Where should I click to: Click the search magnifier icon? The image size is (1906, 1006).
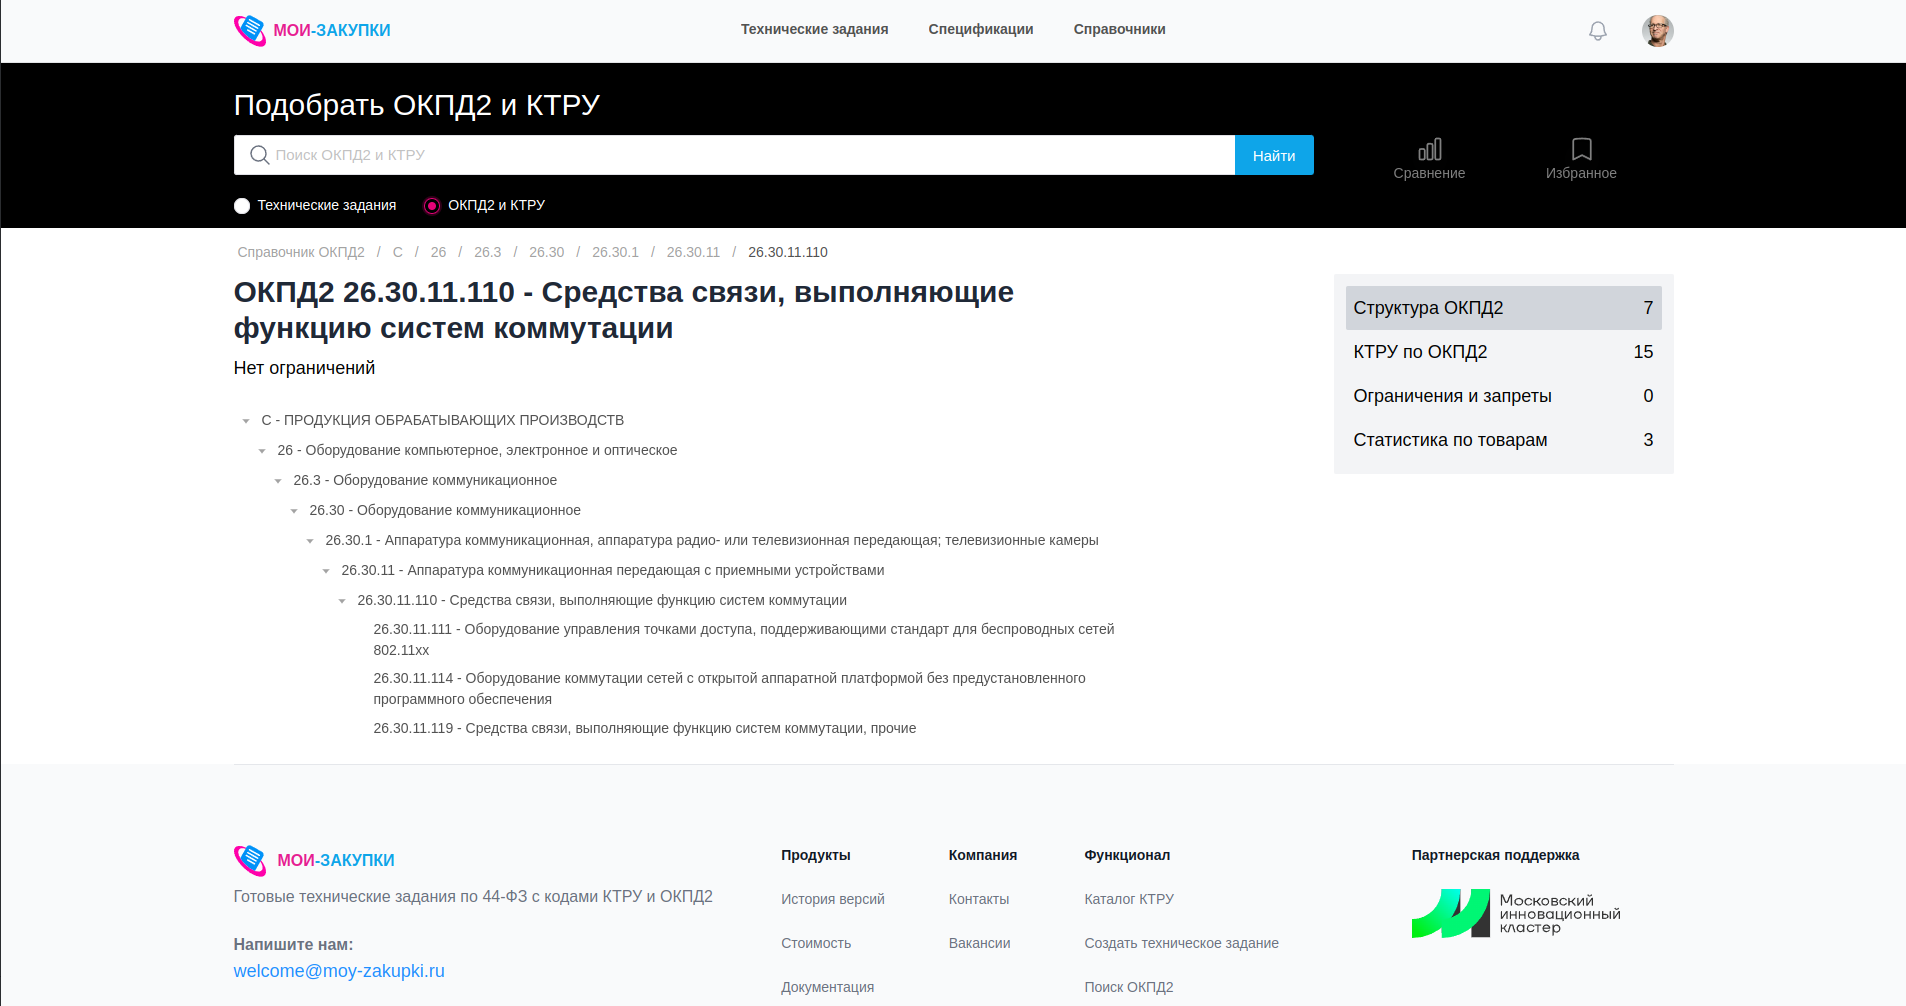pyautogui.click(x=259, y=155)
